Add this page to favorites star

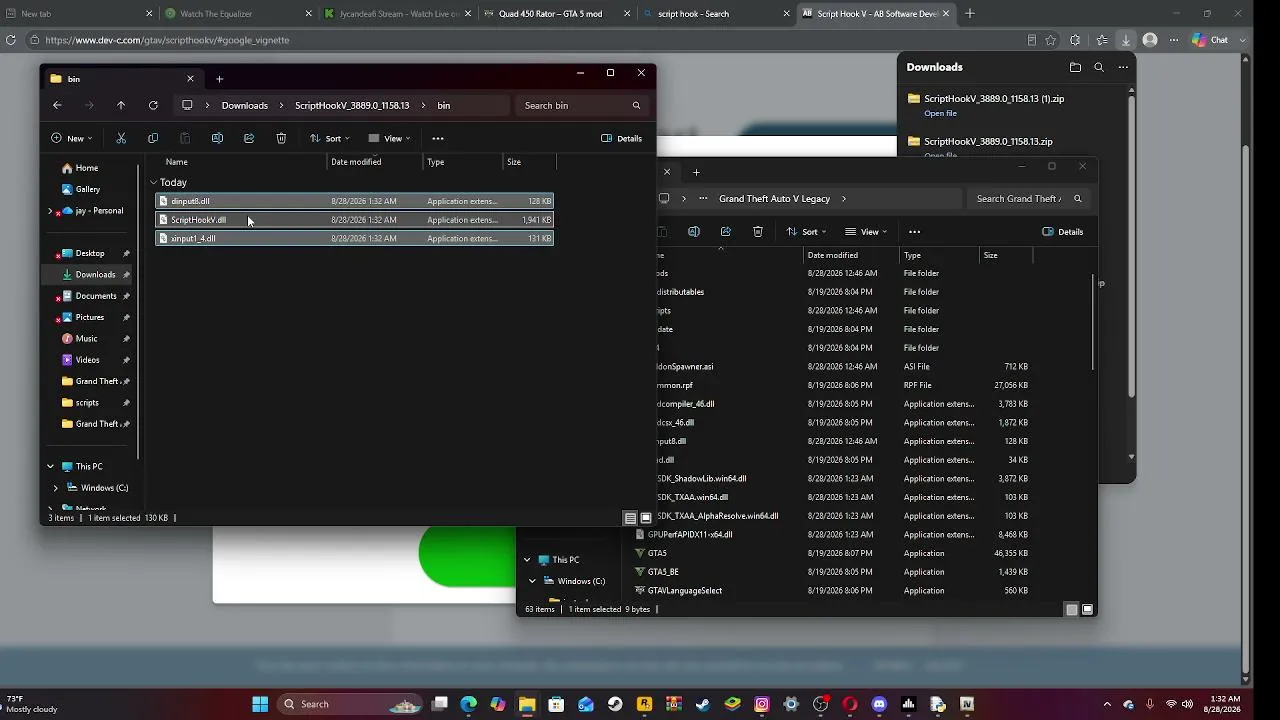tap(1051, 40)
